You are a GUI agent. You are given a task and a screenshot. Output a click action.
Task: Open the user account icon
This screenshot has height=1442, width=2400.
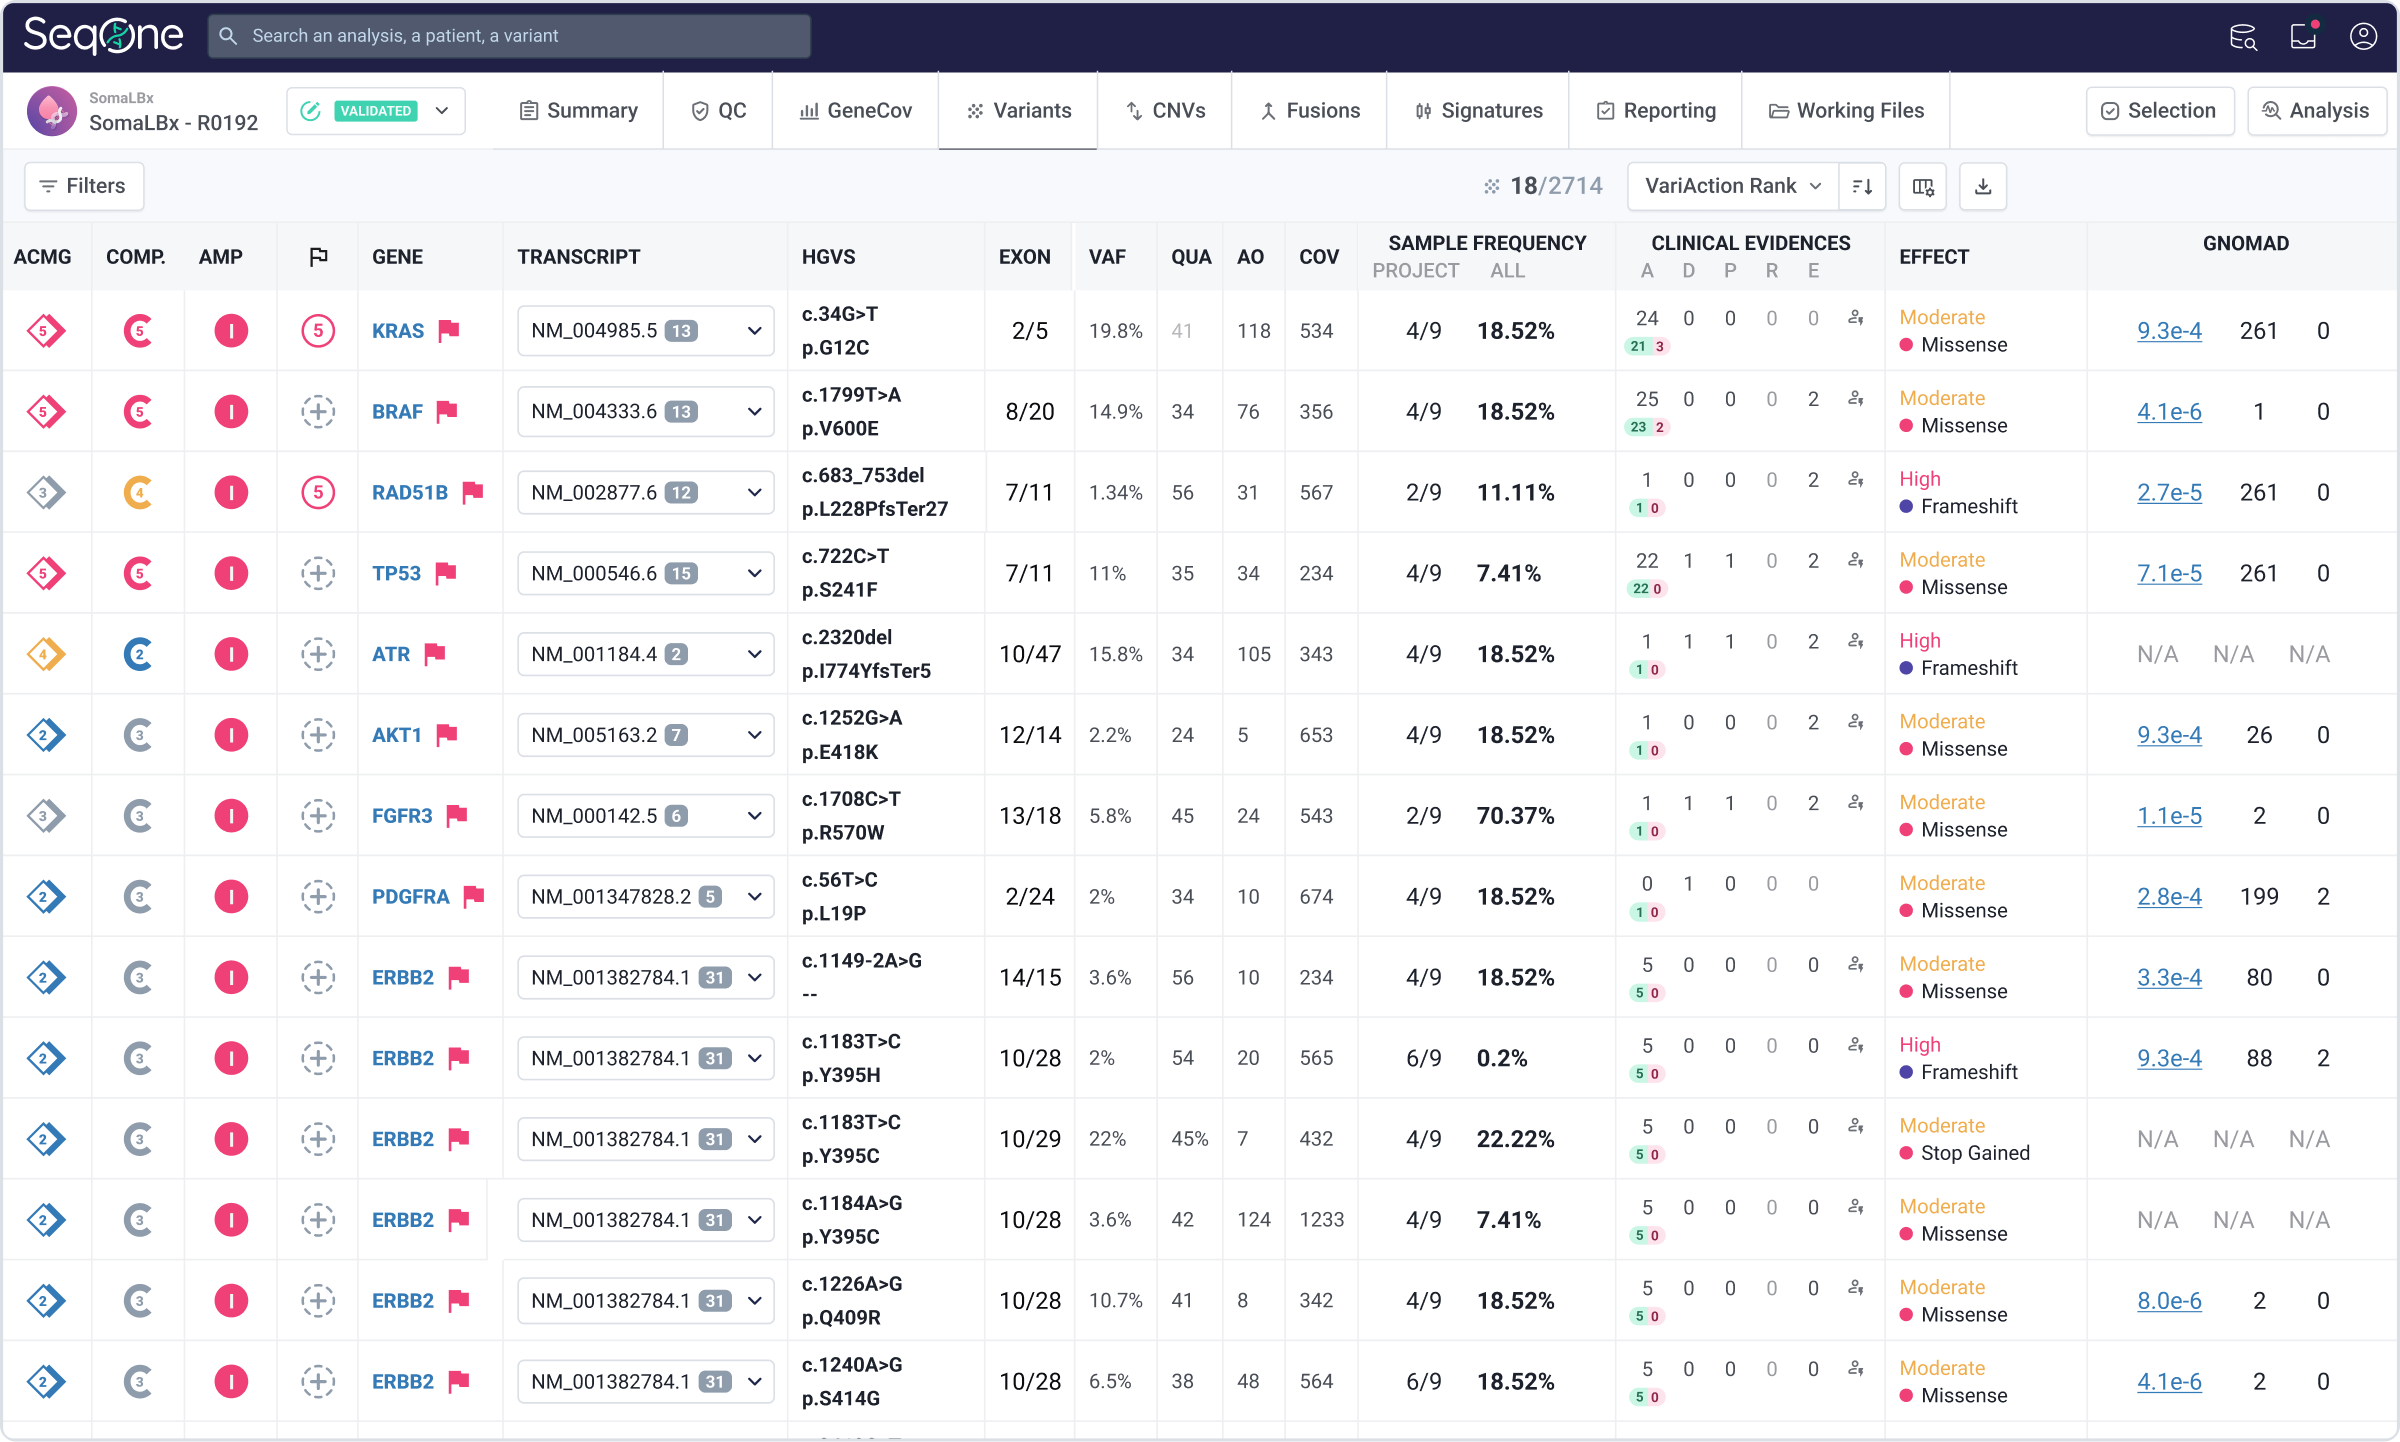click(2363, 37)
